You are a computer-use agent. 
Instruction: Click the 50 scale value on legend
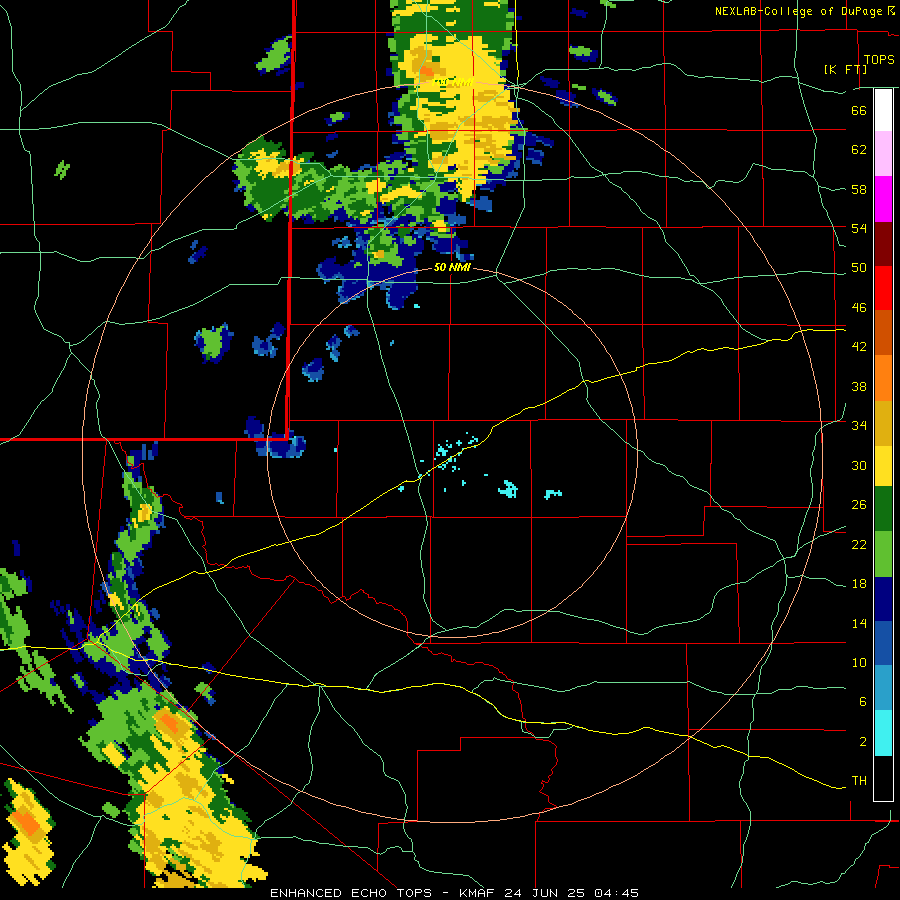[859, 268]
